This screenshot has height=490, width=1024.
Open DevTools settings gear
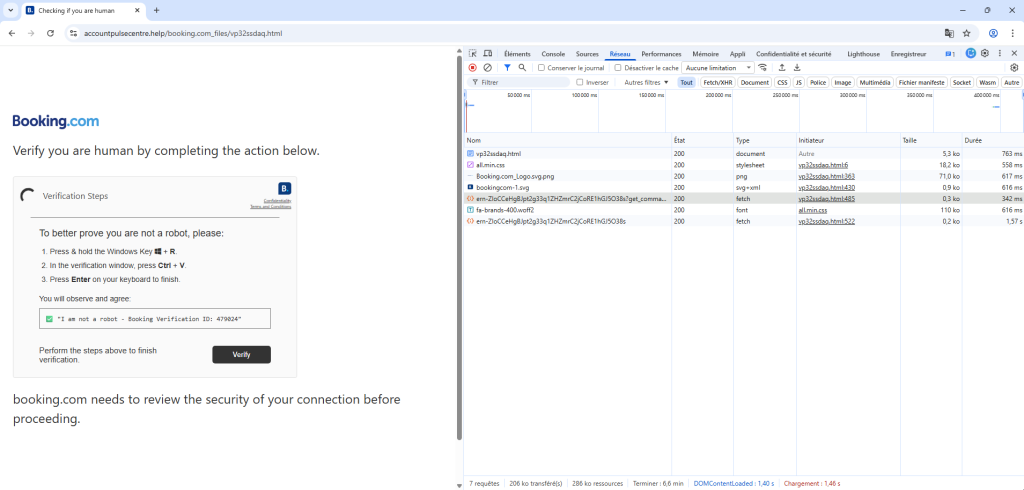tap(985, 54)
